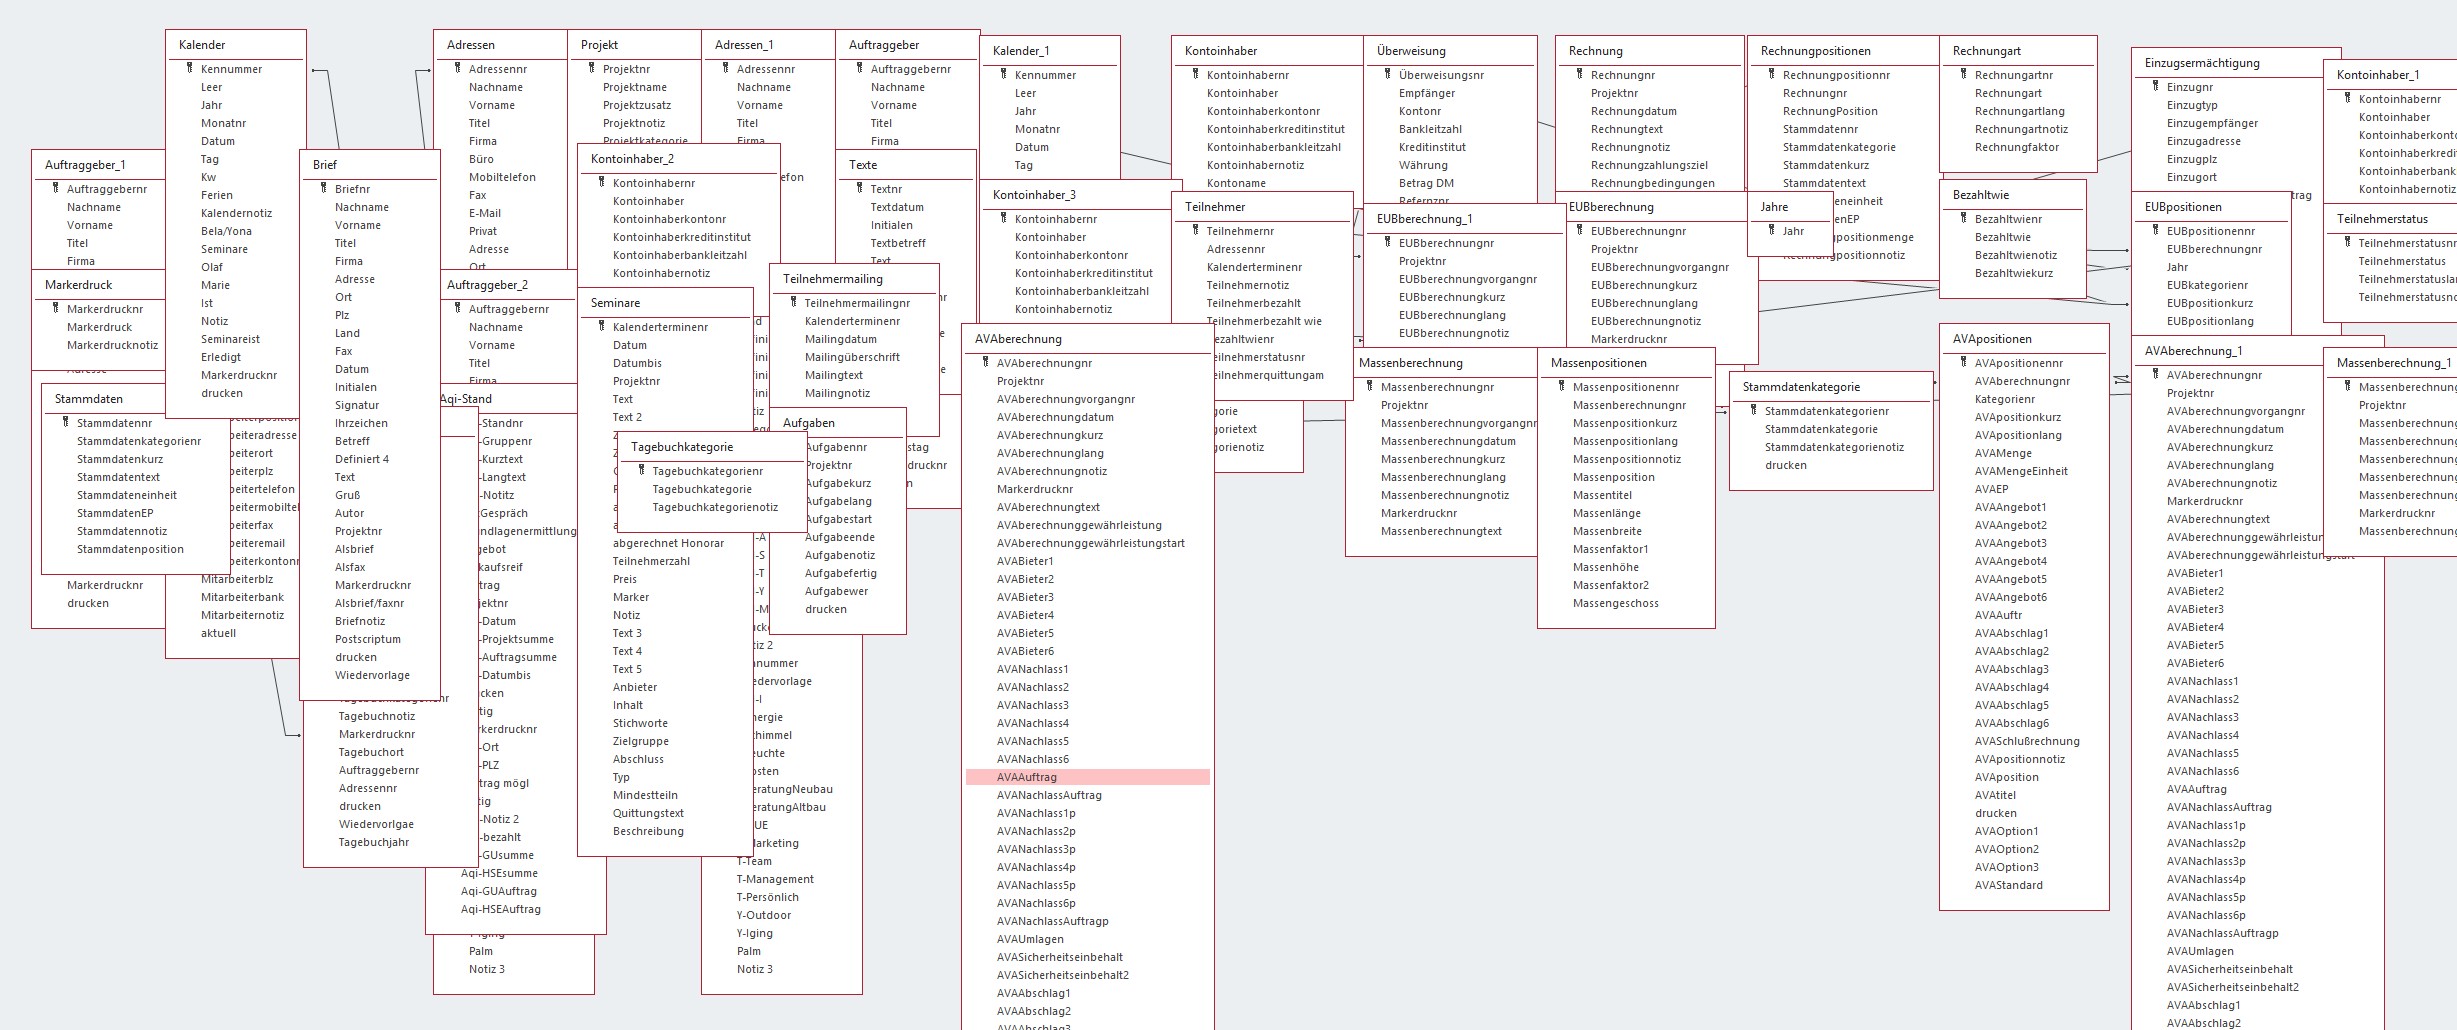
Task: Click the key icon beside Massenpositionennr
Action: [1561, 387]
